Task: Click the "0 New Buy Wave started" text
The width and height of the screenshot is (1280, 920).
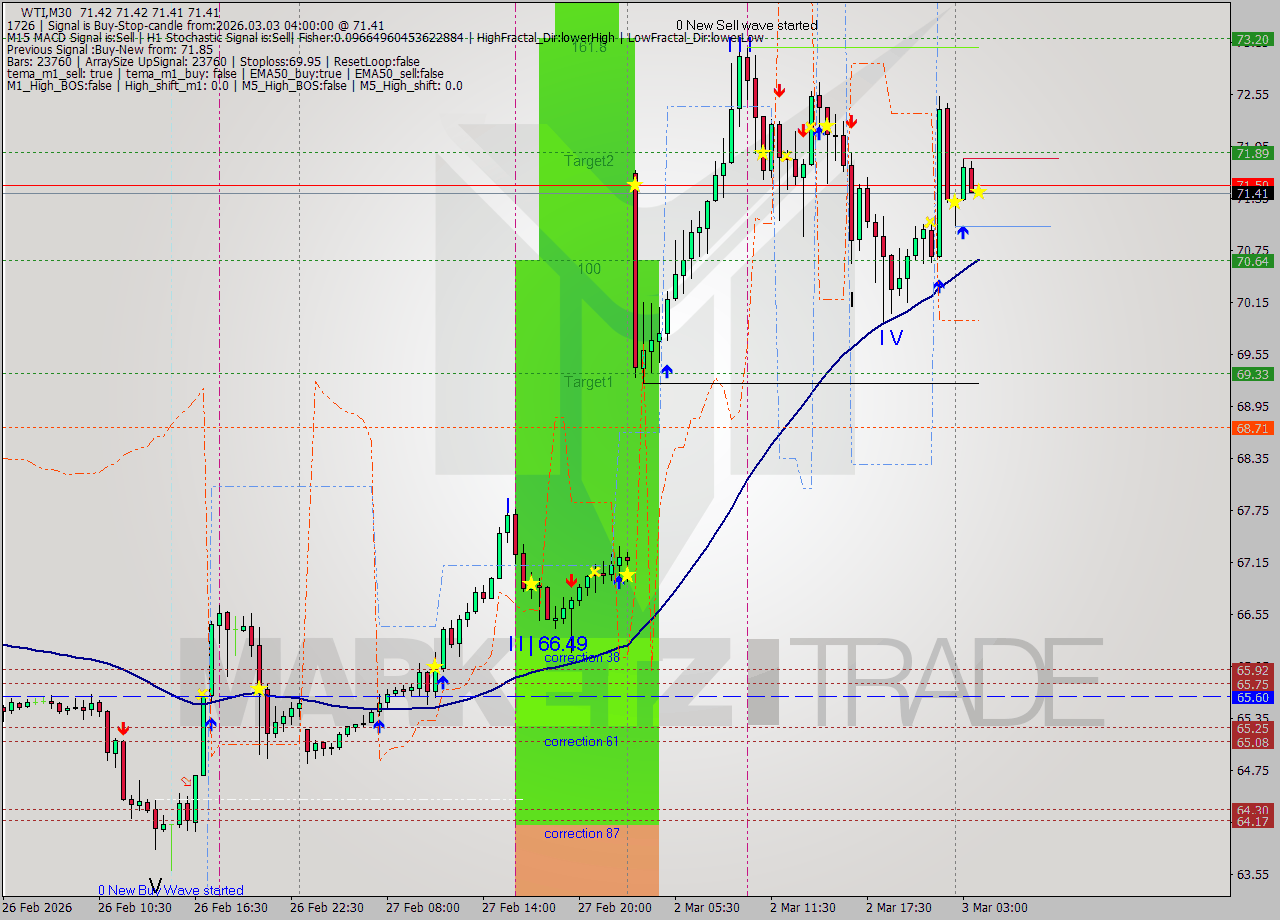Action: (x=170, y=890)
